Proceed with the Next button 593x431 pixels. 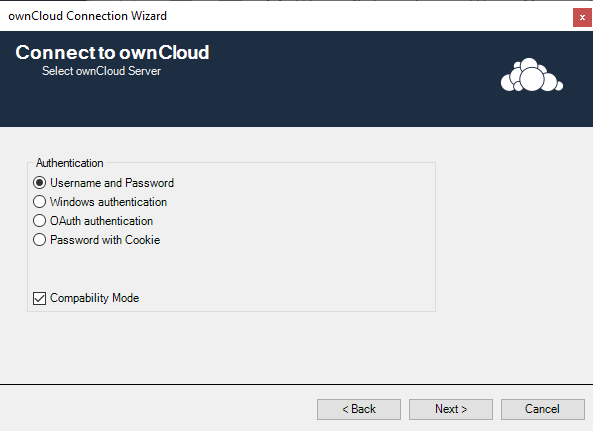coord(451,409)
